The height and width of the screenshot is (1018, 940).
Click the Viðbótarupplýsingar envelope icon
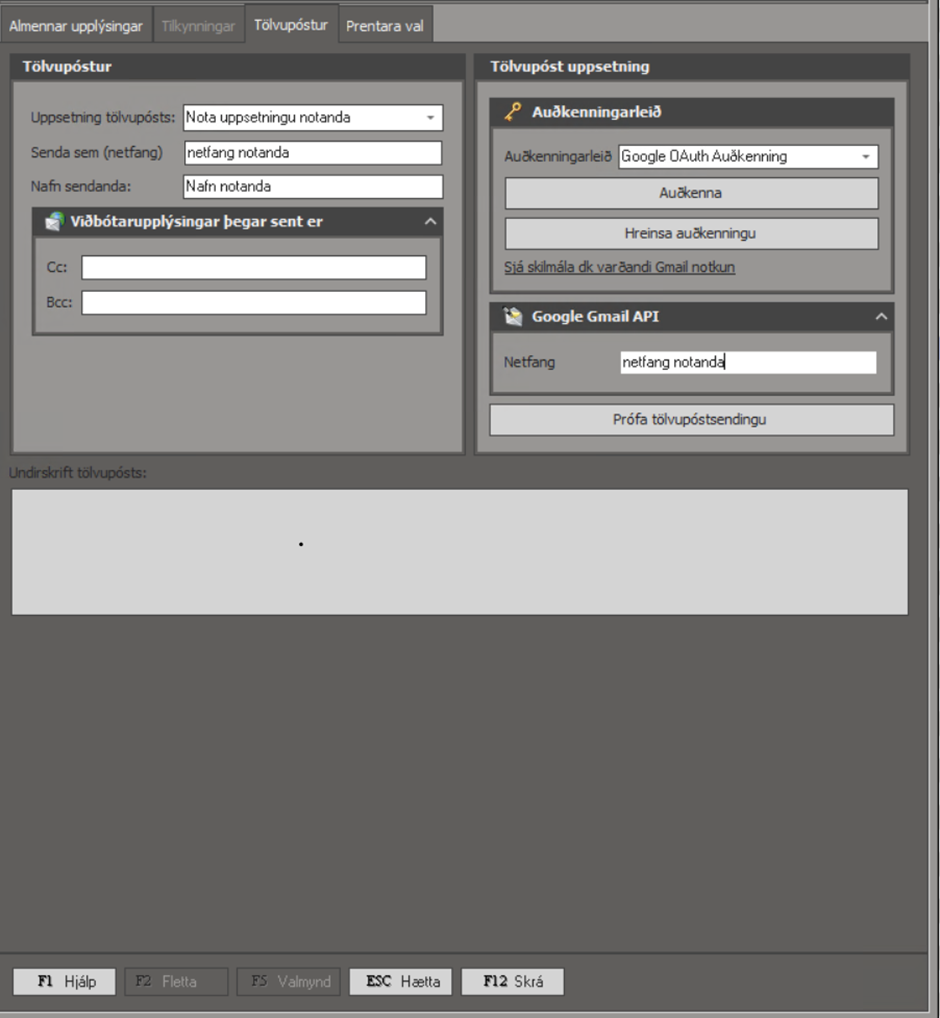tap(55, 222)
